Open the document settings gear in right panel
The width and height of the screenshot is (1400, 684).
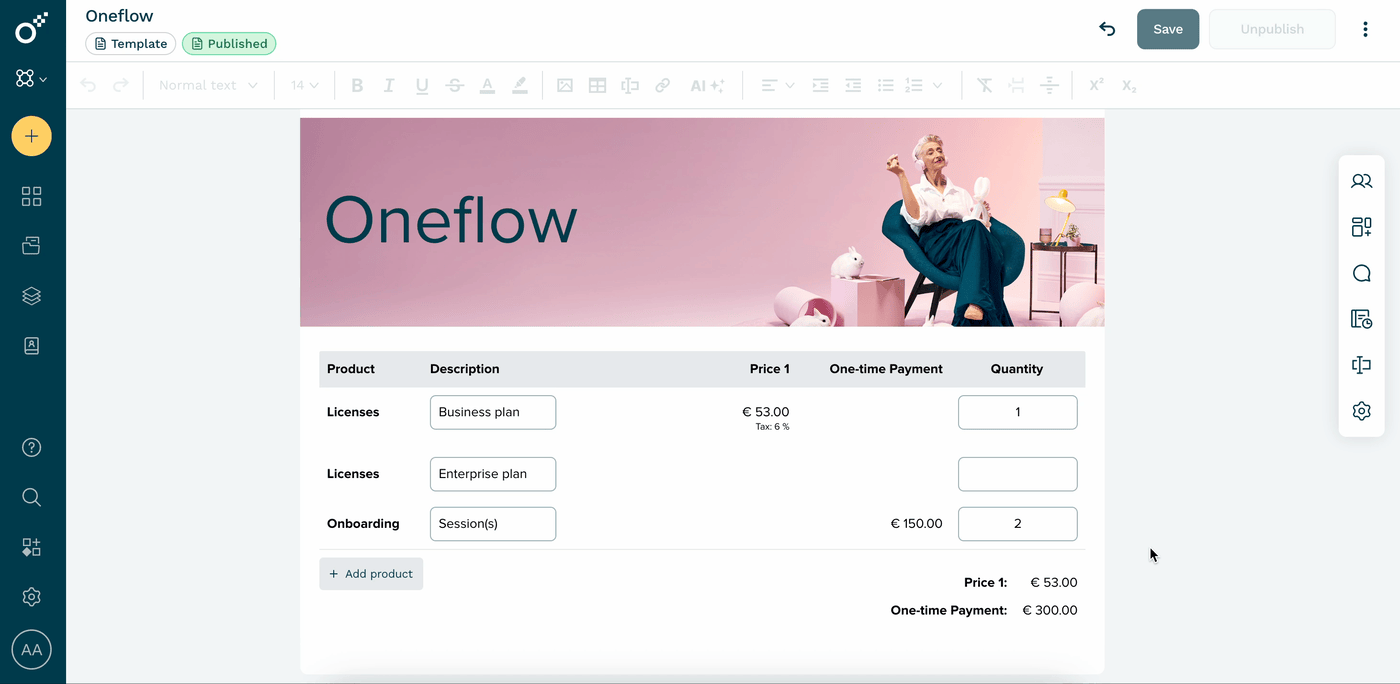tap(1361, 411)
